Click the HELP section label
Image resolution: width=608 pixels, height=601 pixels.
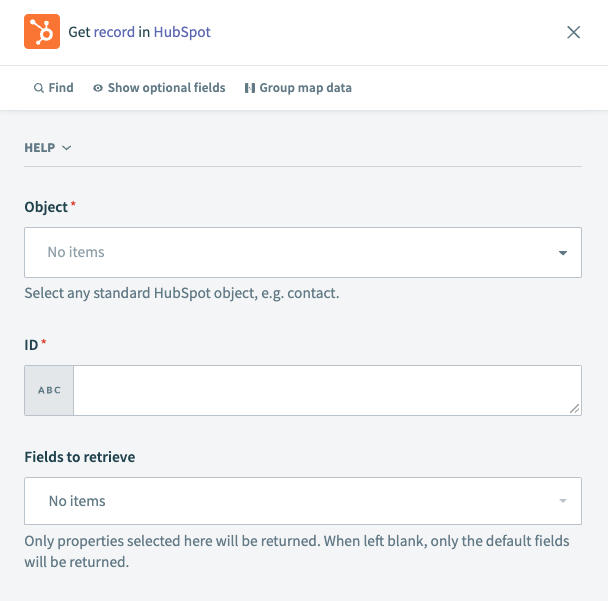(40, 148)
